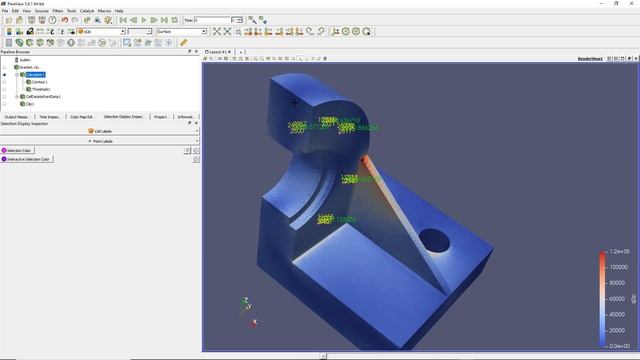Click the Slice filter icon

point(40,42)
